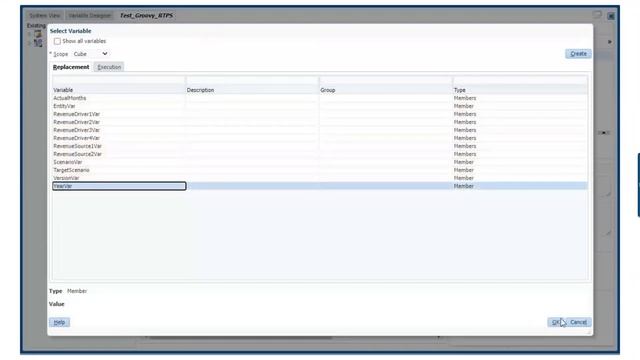The image size is (640, 360).
Task: Expand the right-arrow at background window's right edge
Action: (x=610, y=42)
